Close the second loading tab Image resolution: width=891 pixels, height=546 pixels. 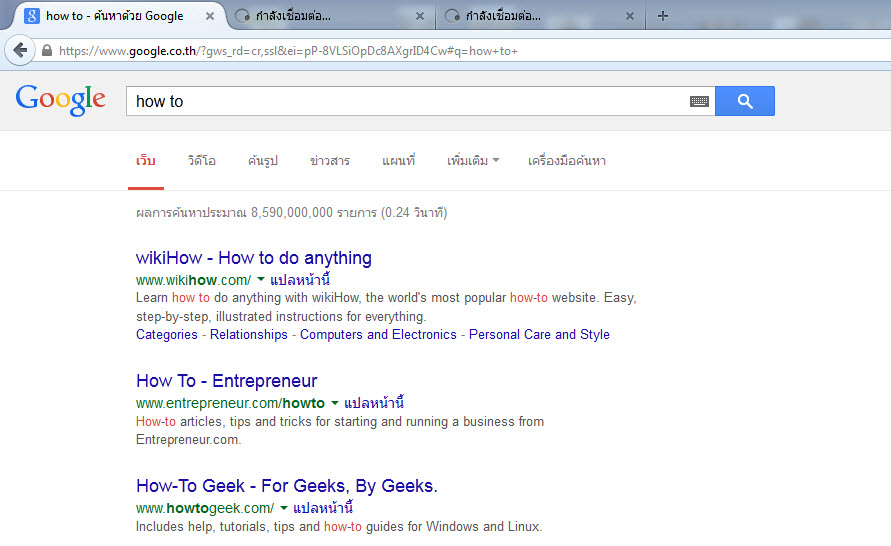pyautogui.click(x=420, y=16)
